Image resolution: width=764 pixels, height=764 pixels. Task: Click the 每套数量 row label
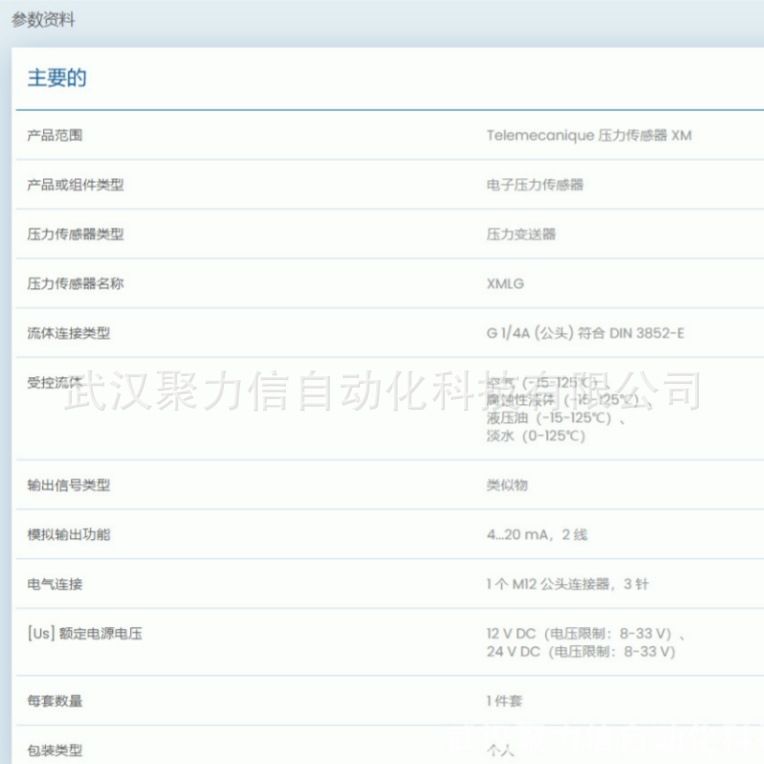(55, 701)
